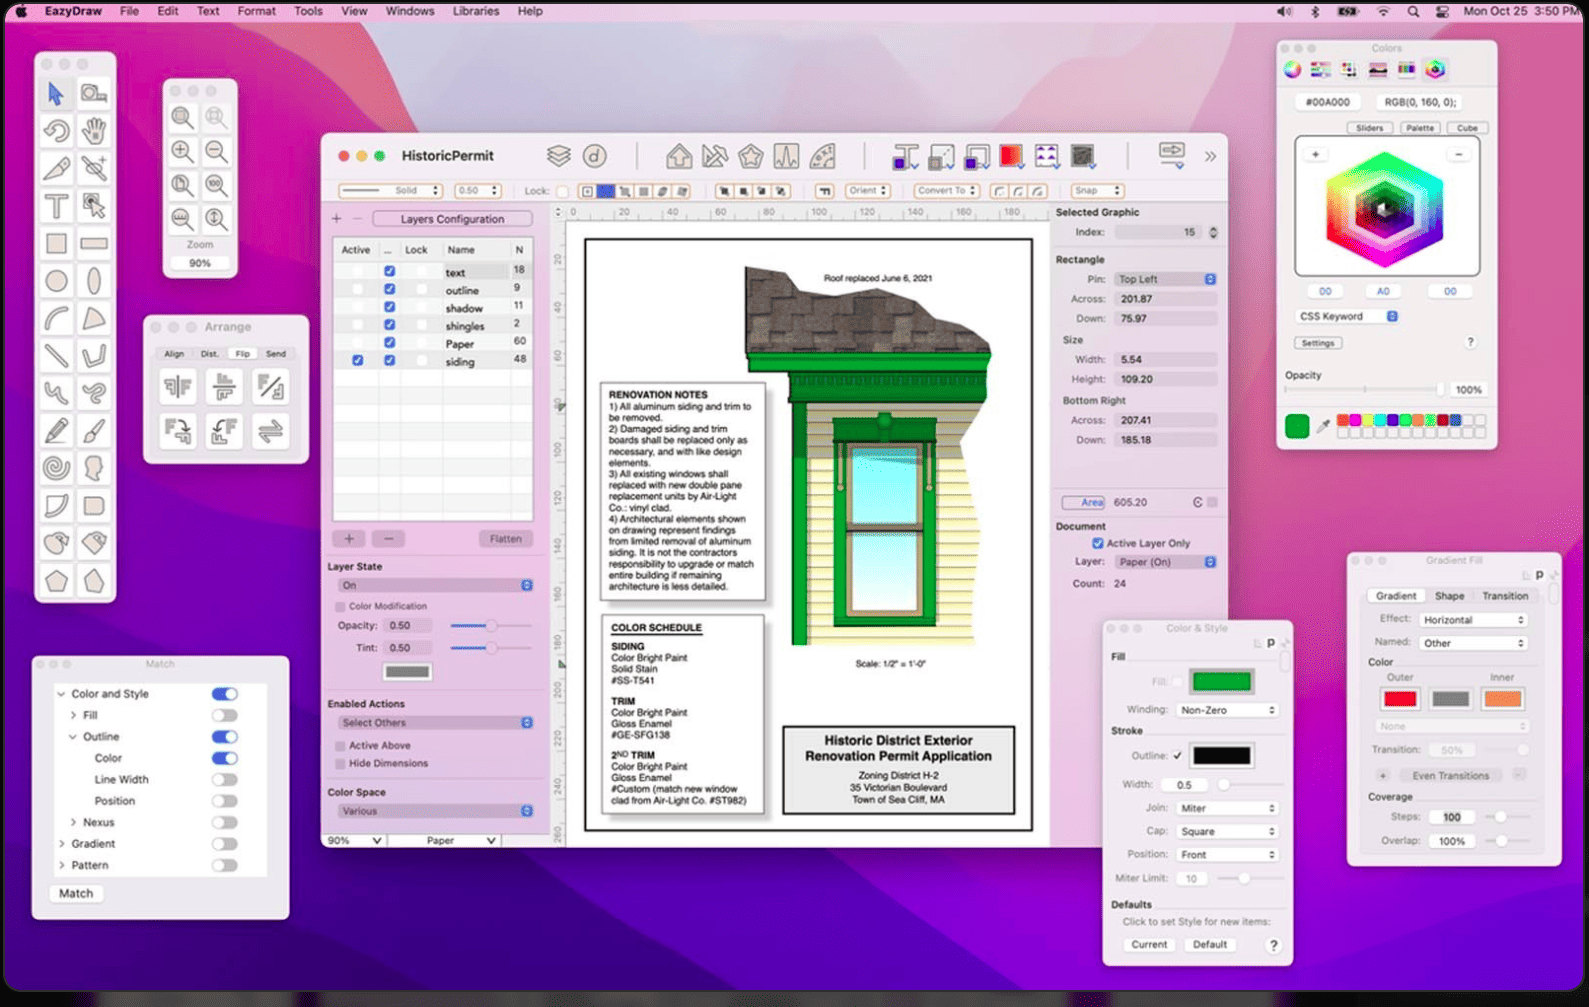Select the Circle drawing tool
The image size is (1589, 1007).
pos(56,281)
